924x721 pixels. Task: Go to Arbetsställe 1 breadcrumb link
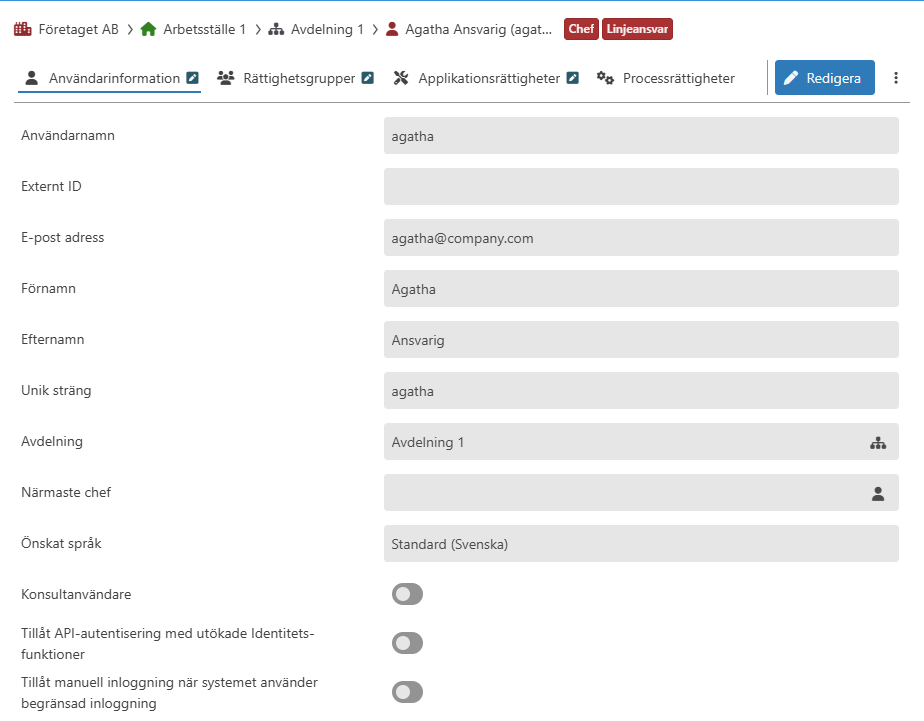point(204,29)
